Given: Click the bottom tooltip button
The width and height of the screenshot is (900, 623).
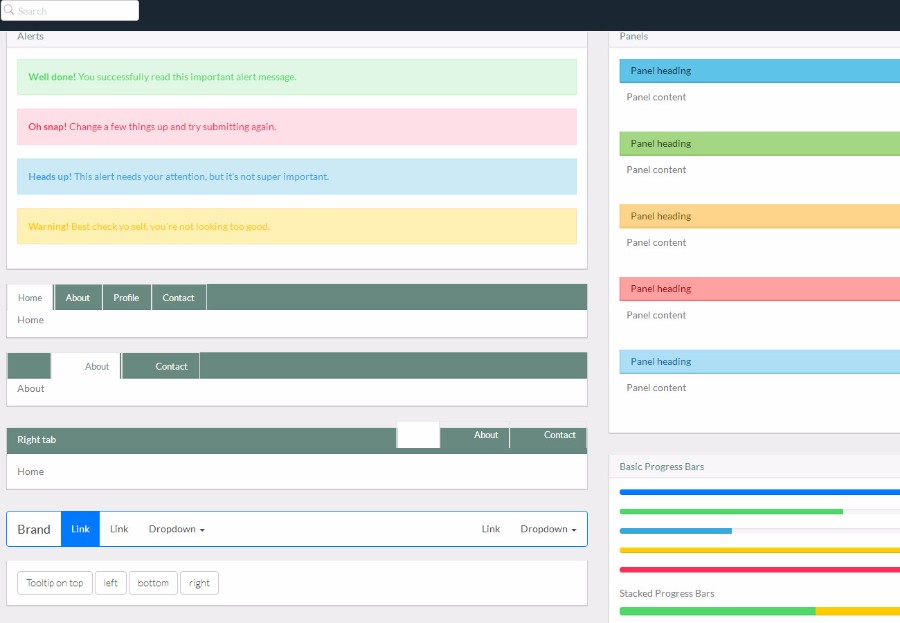Looking at the screenshot, I should [153, 583].
